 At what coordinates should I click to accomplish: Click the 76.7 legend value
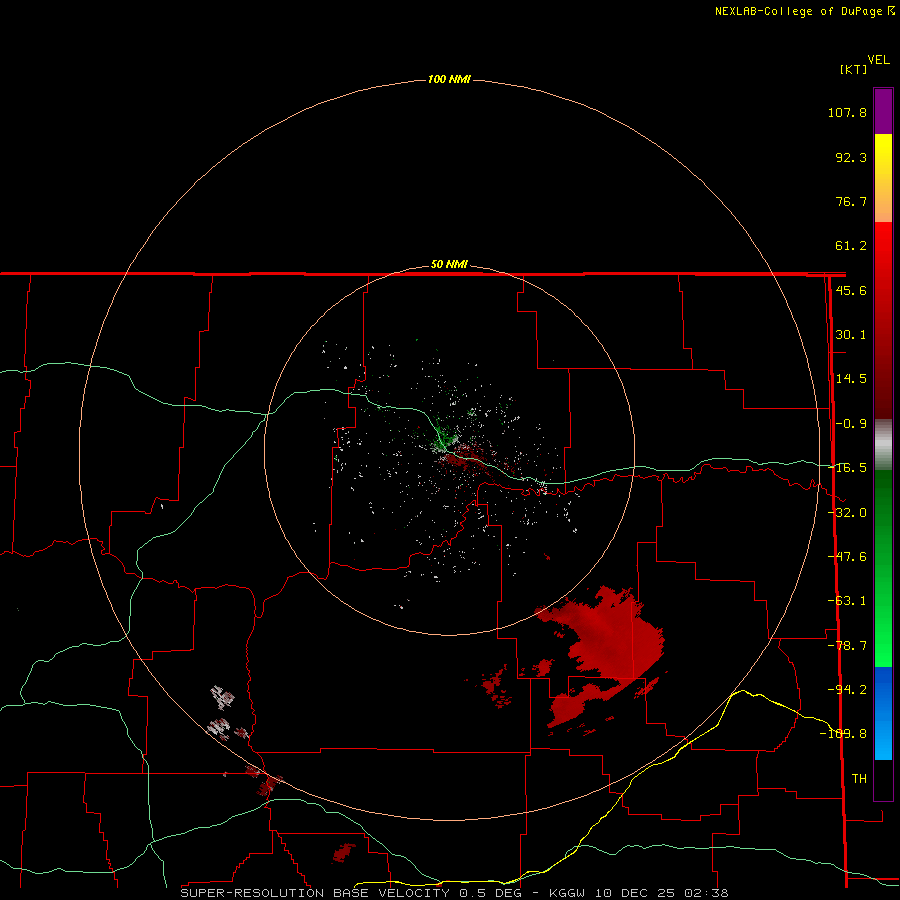851,201
